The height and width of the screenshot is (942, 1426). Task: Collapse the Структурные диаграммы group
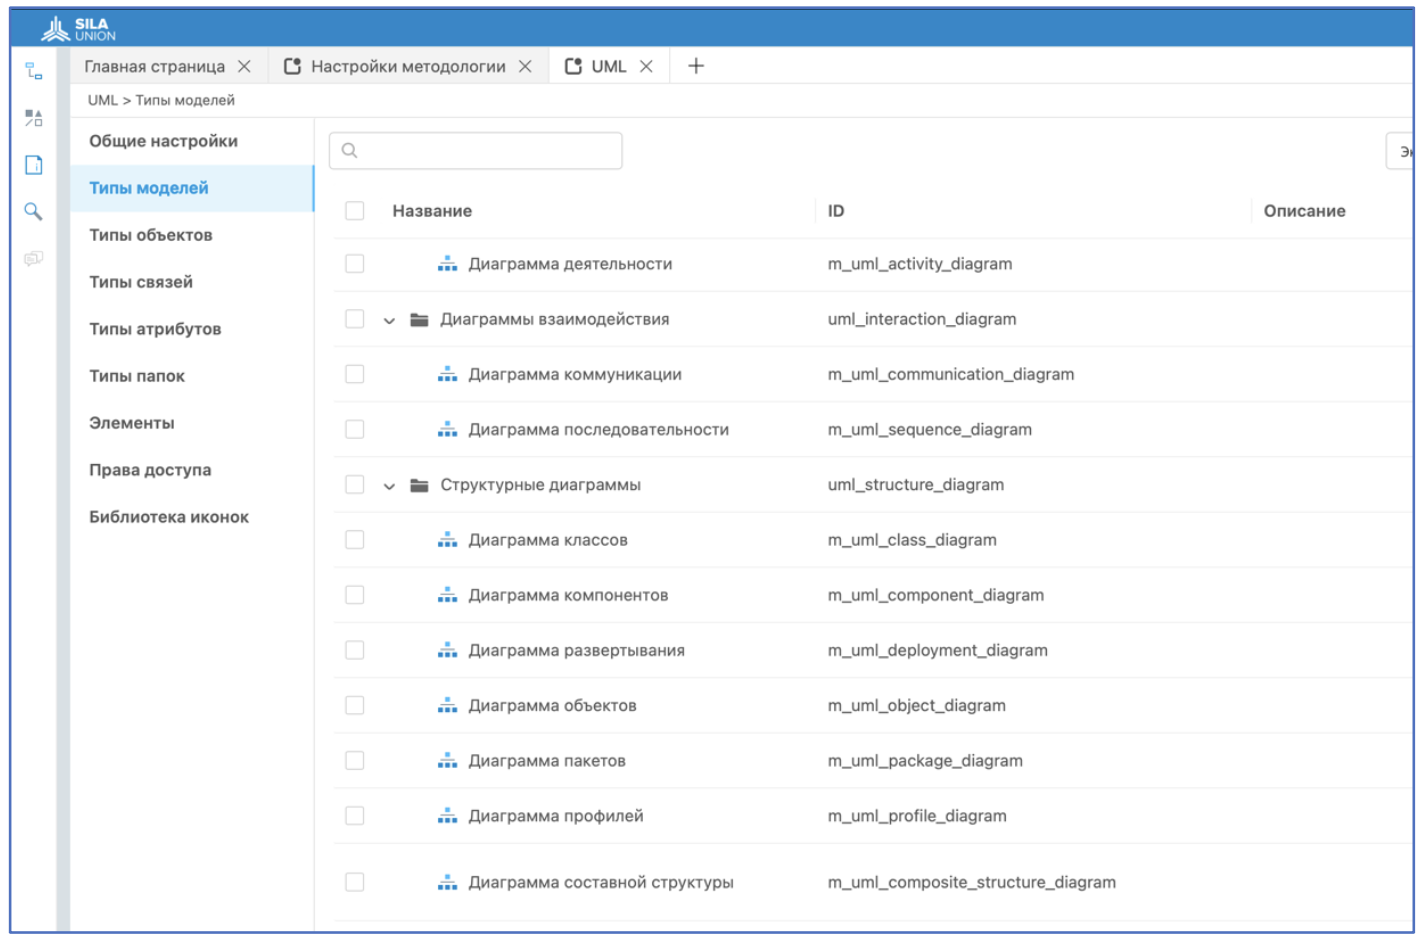pos(389,486)
